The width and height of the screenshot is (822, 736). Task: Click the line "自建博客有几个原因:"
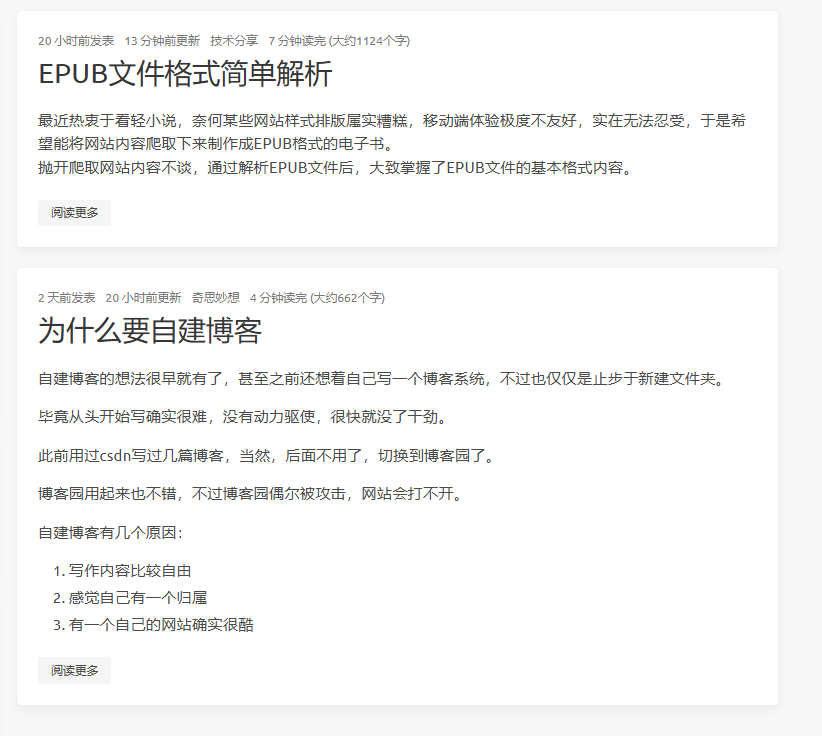(110, 532)
